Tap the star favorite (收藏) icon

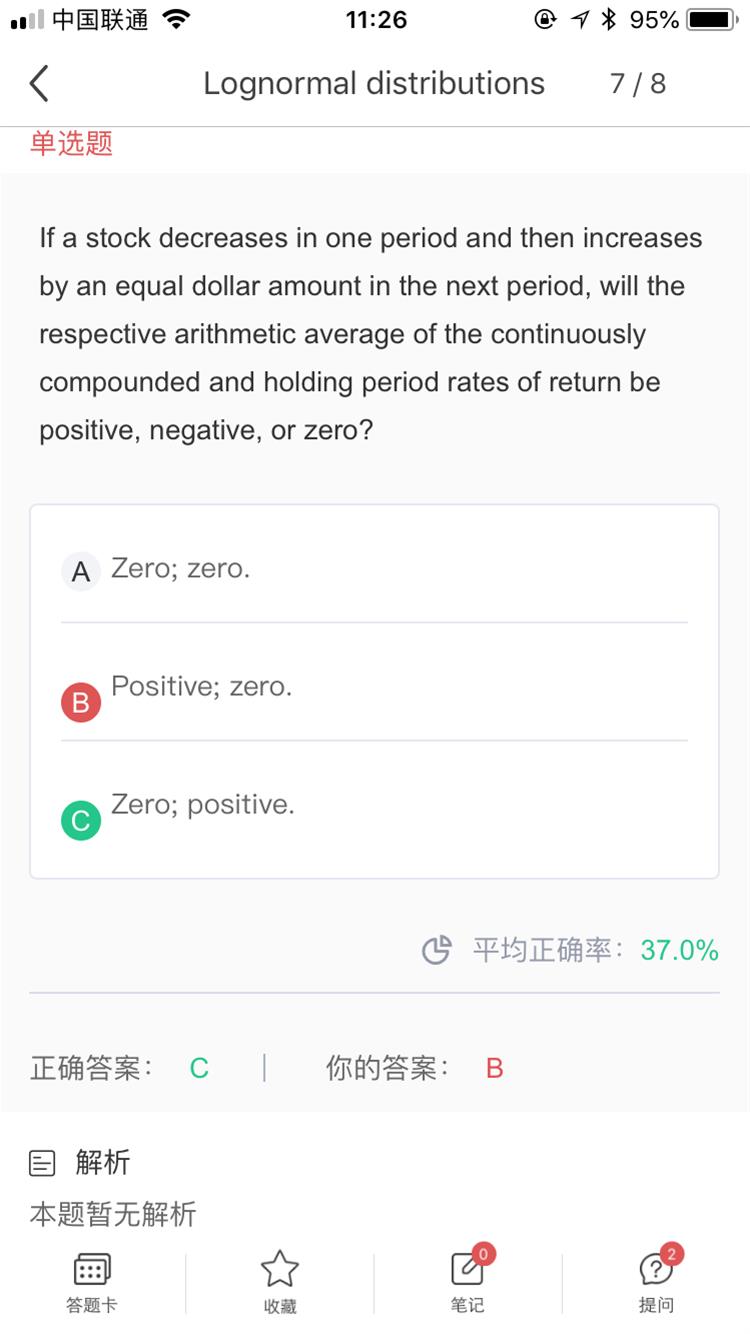pyautogui.click(x=279, y=1270)
